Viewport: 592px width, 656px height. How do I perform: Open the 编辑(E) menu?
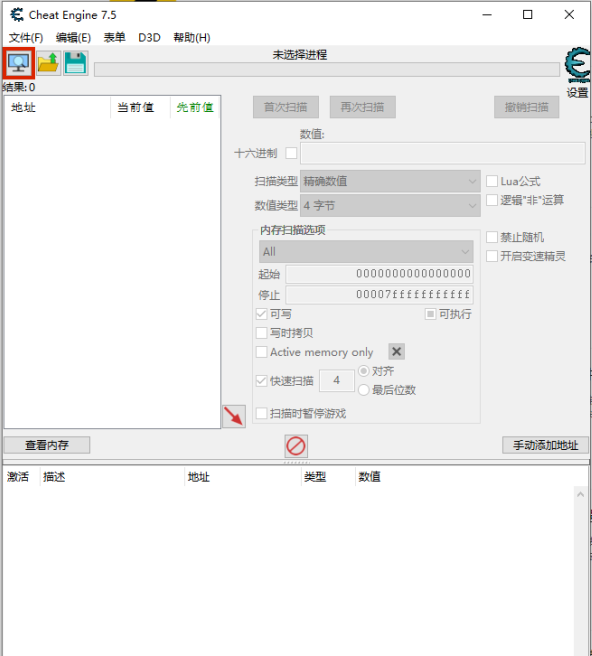coord(74,38)
